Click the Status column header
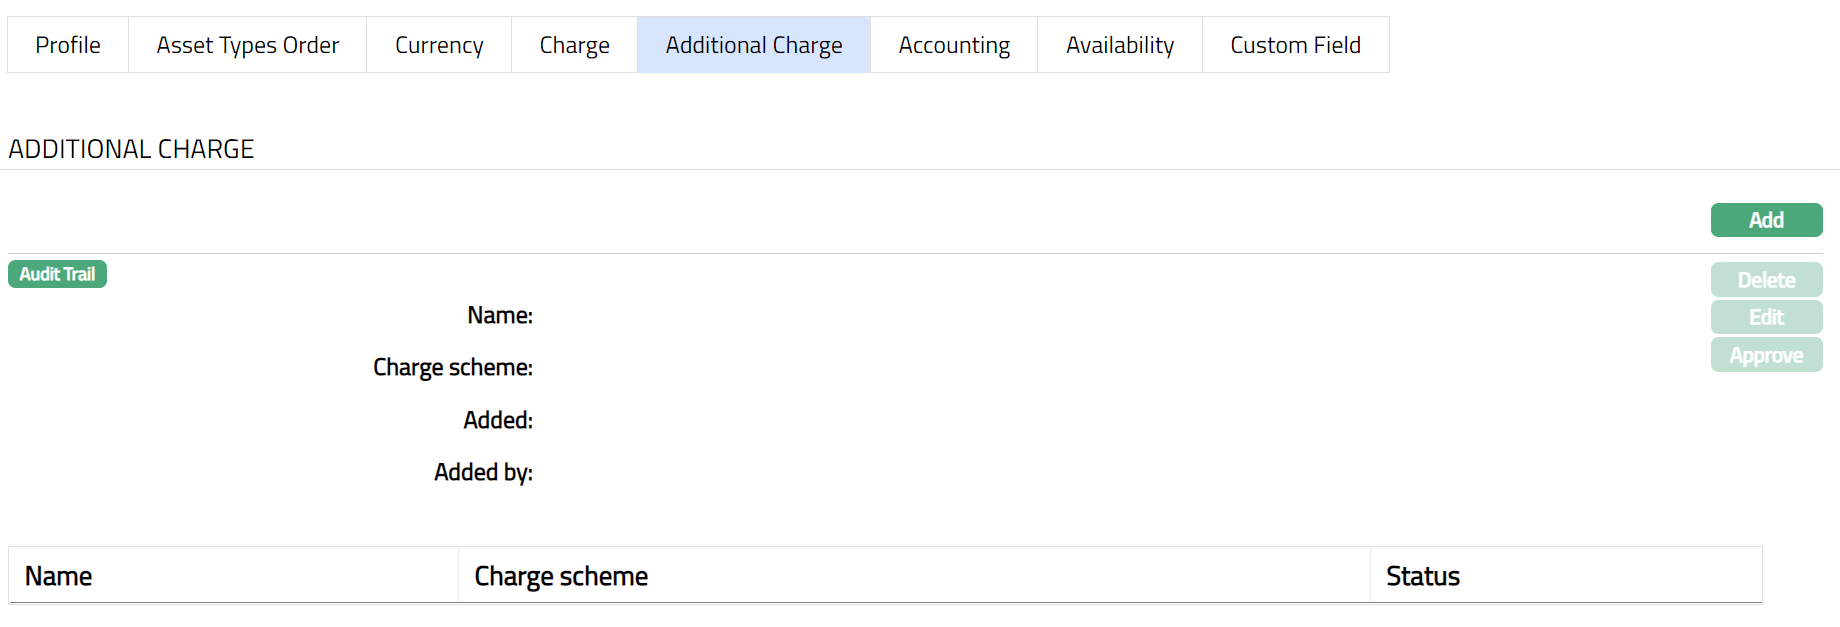 point(1422,576)
